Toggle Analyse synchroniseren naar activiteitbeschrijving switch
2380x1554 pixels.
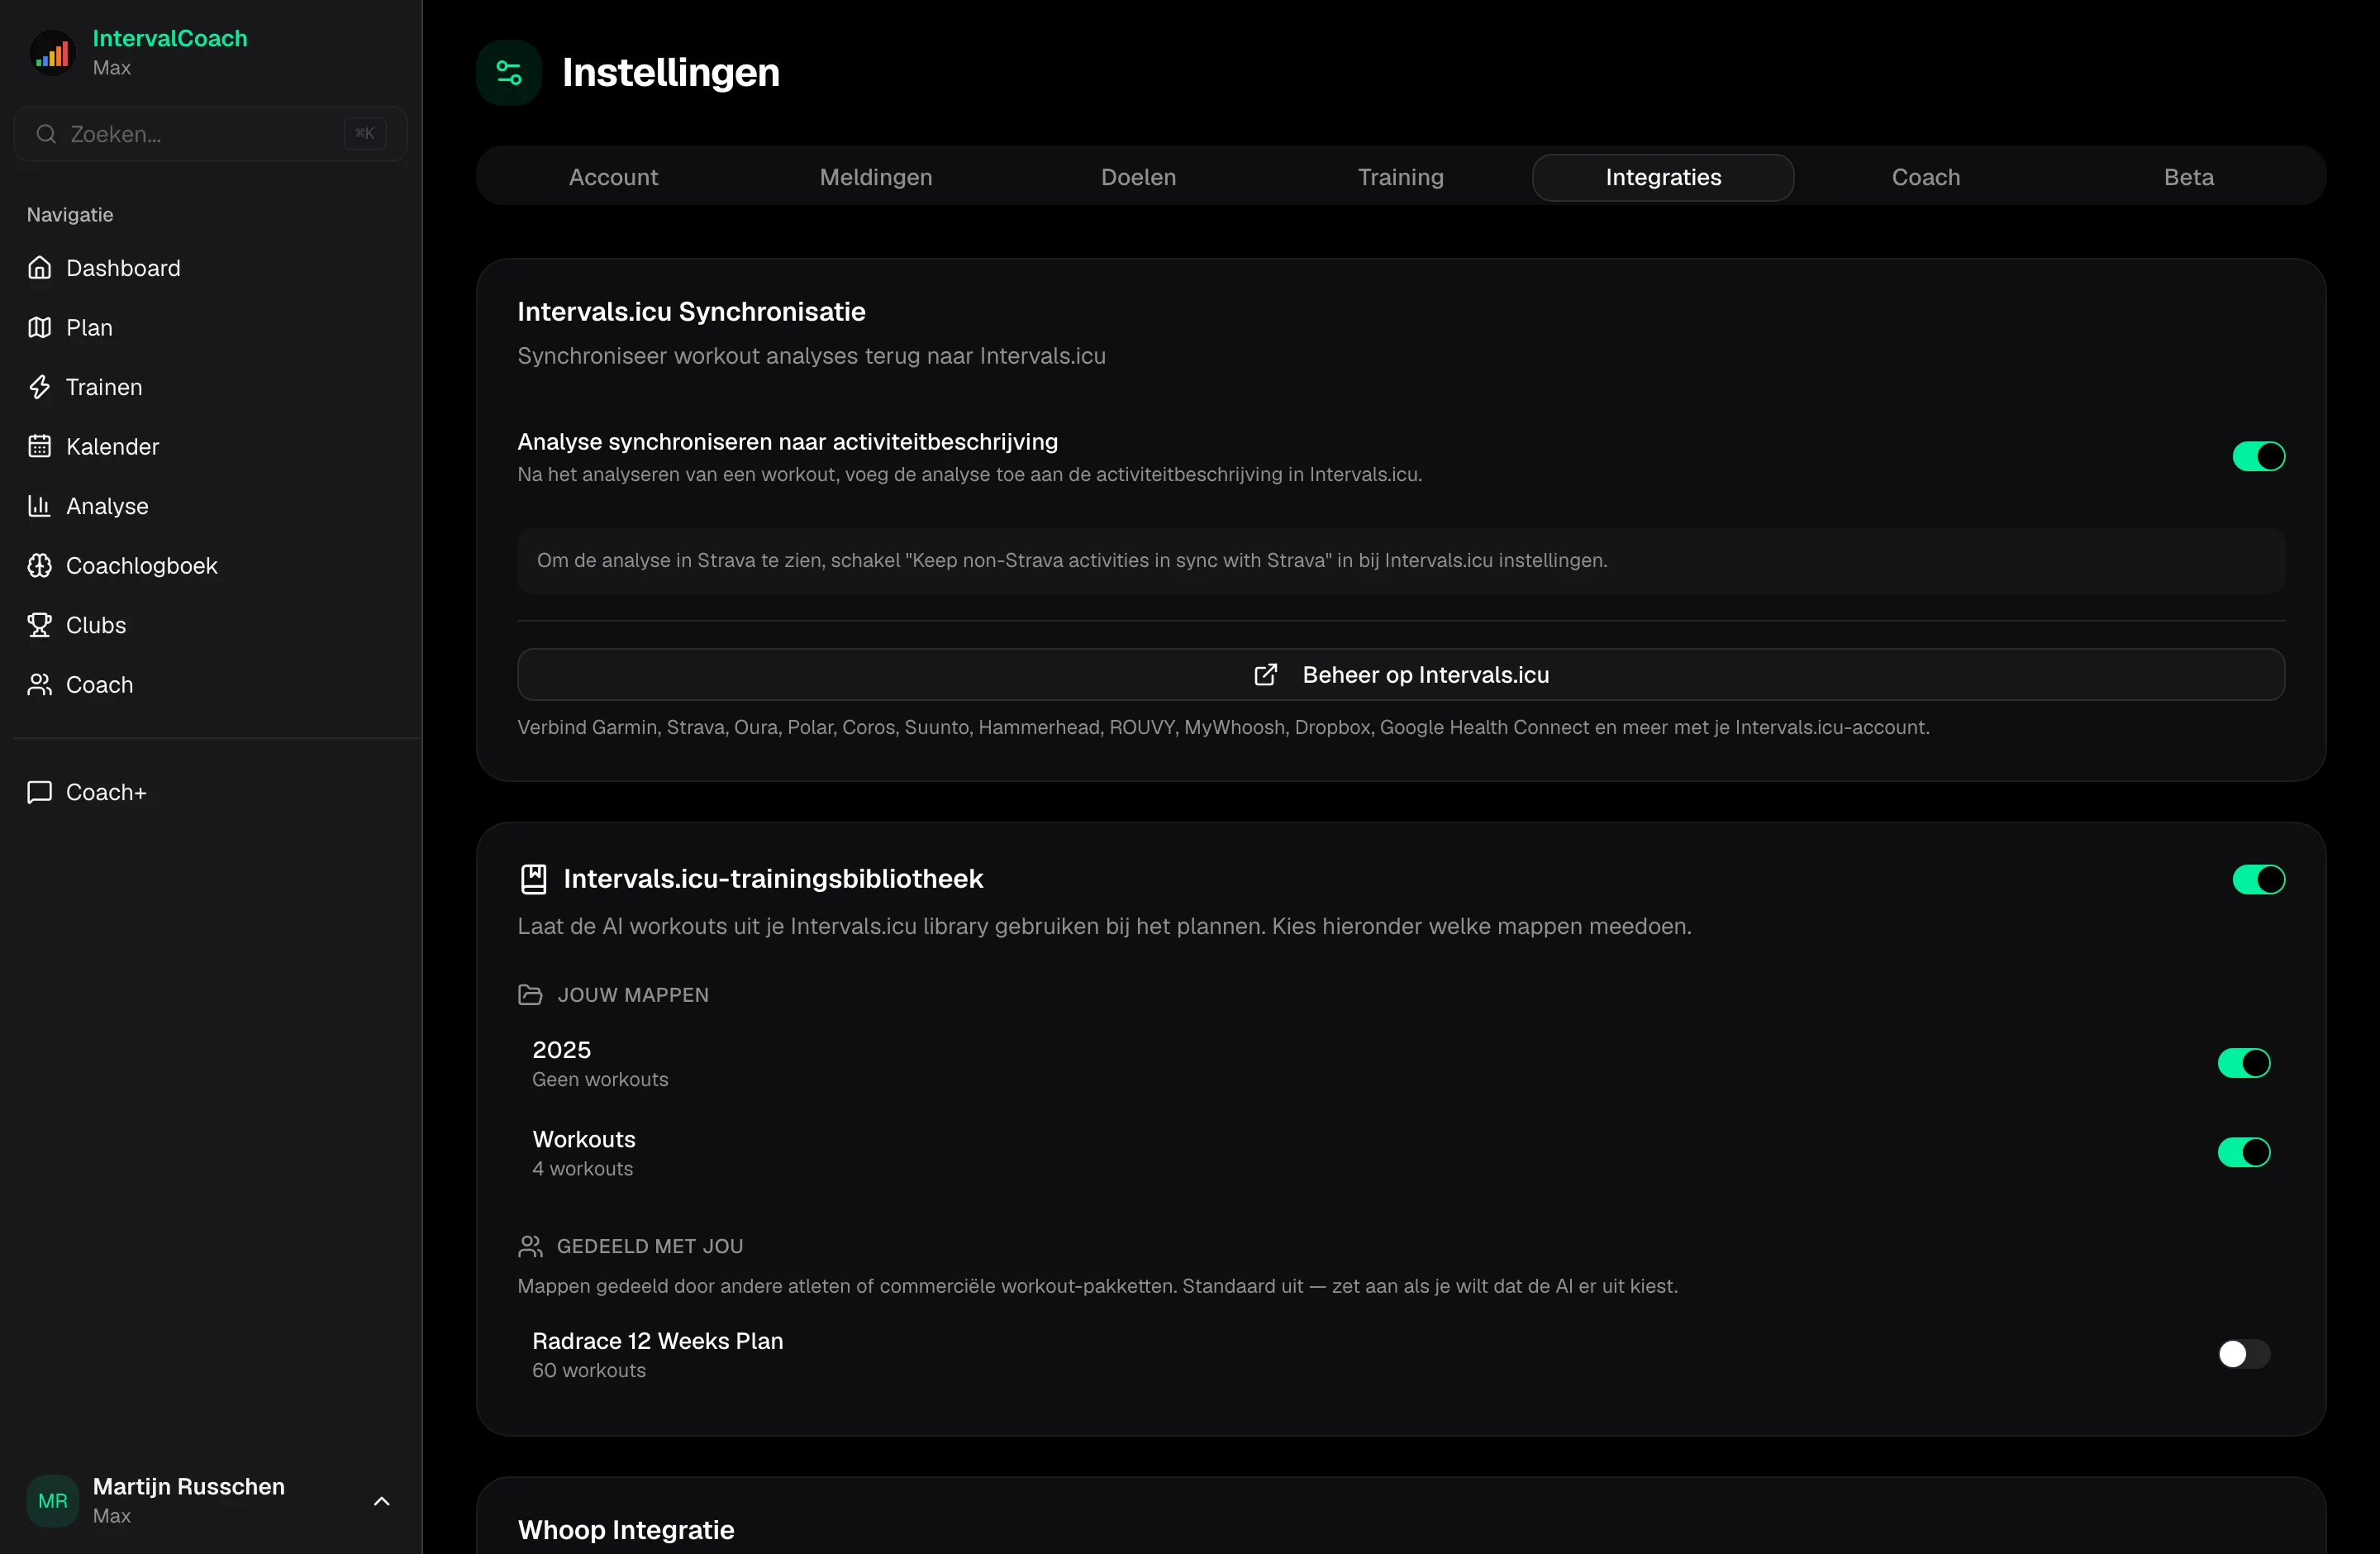click(2258, 457)
